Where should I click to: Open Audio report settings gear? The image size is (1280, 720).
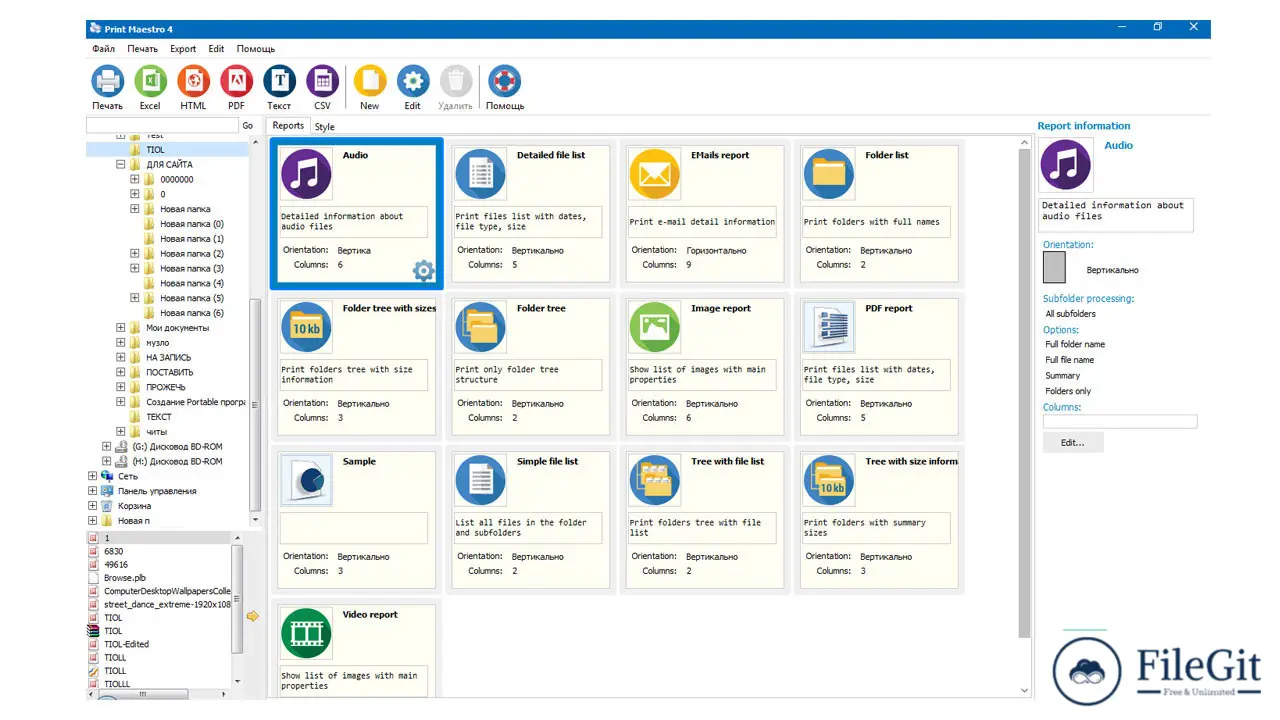click(x=424, y=270)
